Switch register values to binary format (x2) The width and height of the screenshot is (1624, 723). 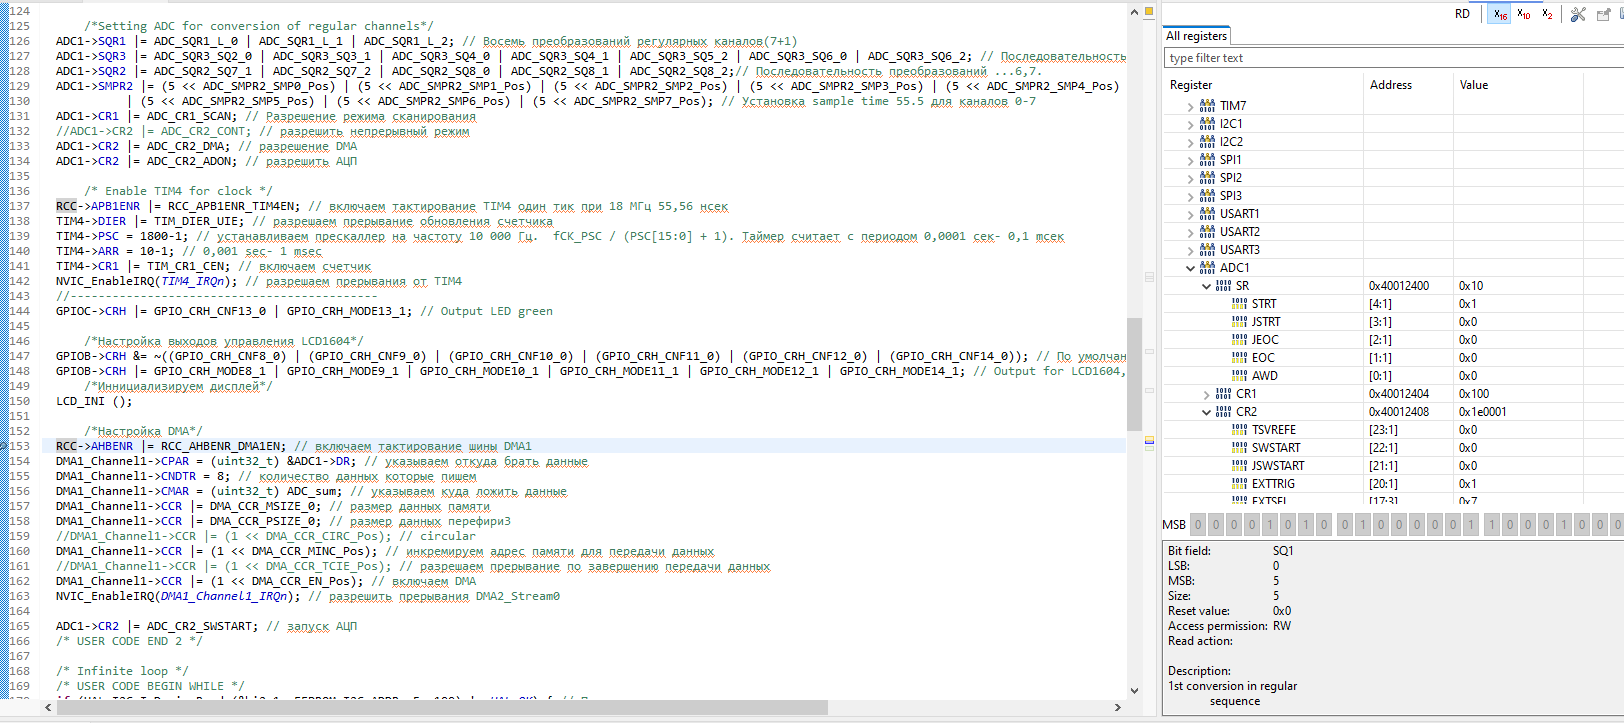coord(1547,14)
